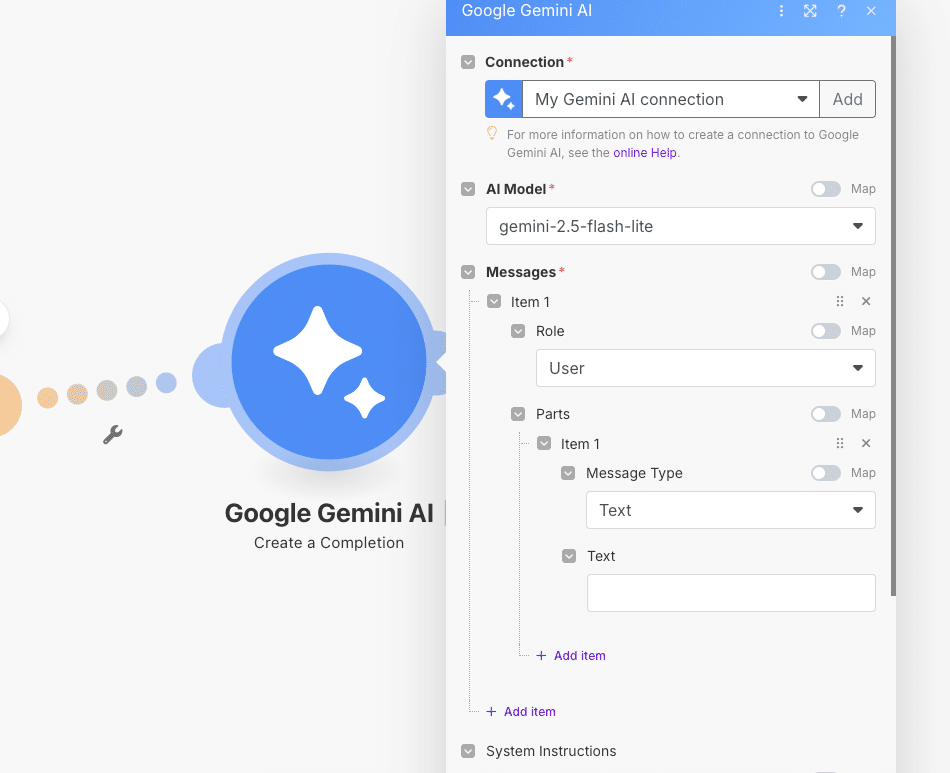
Task: Open the Role dropdown showing User
Action: pos(706,368)
